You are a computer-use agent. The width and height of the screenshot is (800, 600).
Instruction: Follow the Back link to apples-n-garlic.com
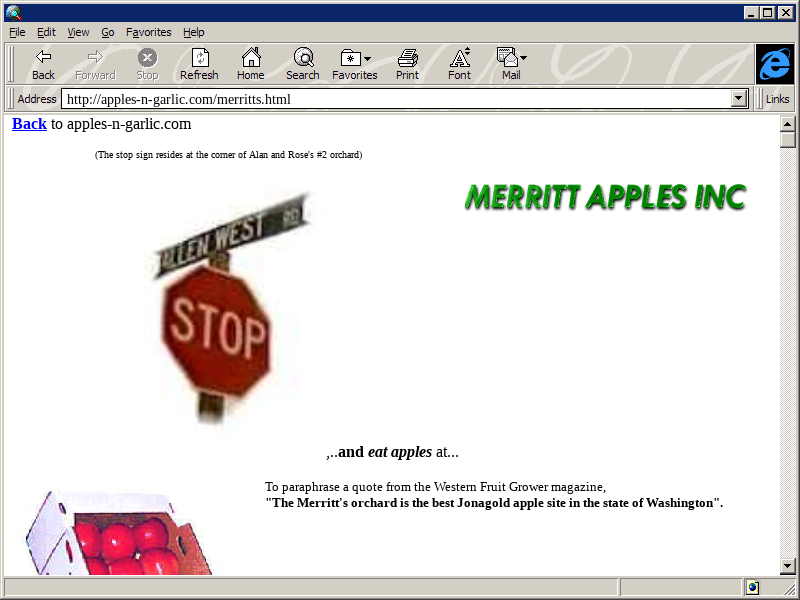29,124
